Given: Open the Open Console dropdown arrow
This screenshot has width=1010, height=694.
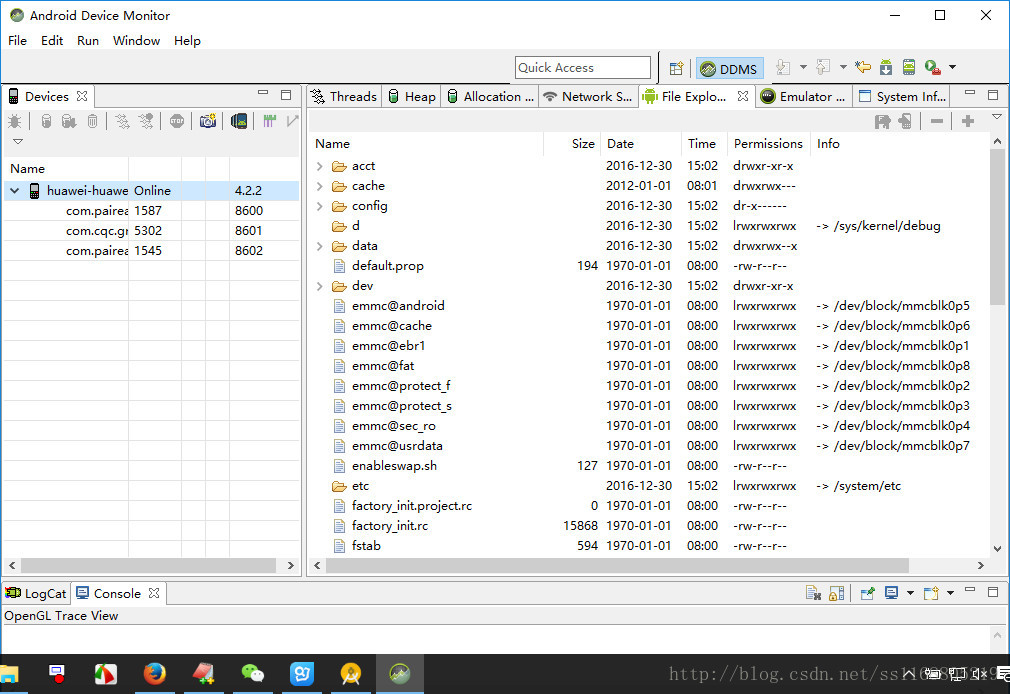Looking at the screenshot, I should click(950, 593).
